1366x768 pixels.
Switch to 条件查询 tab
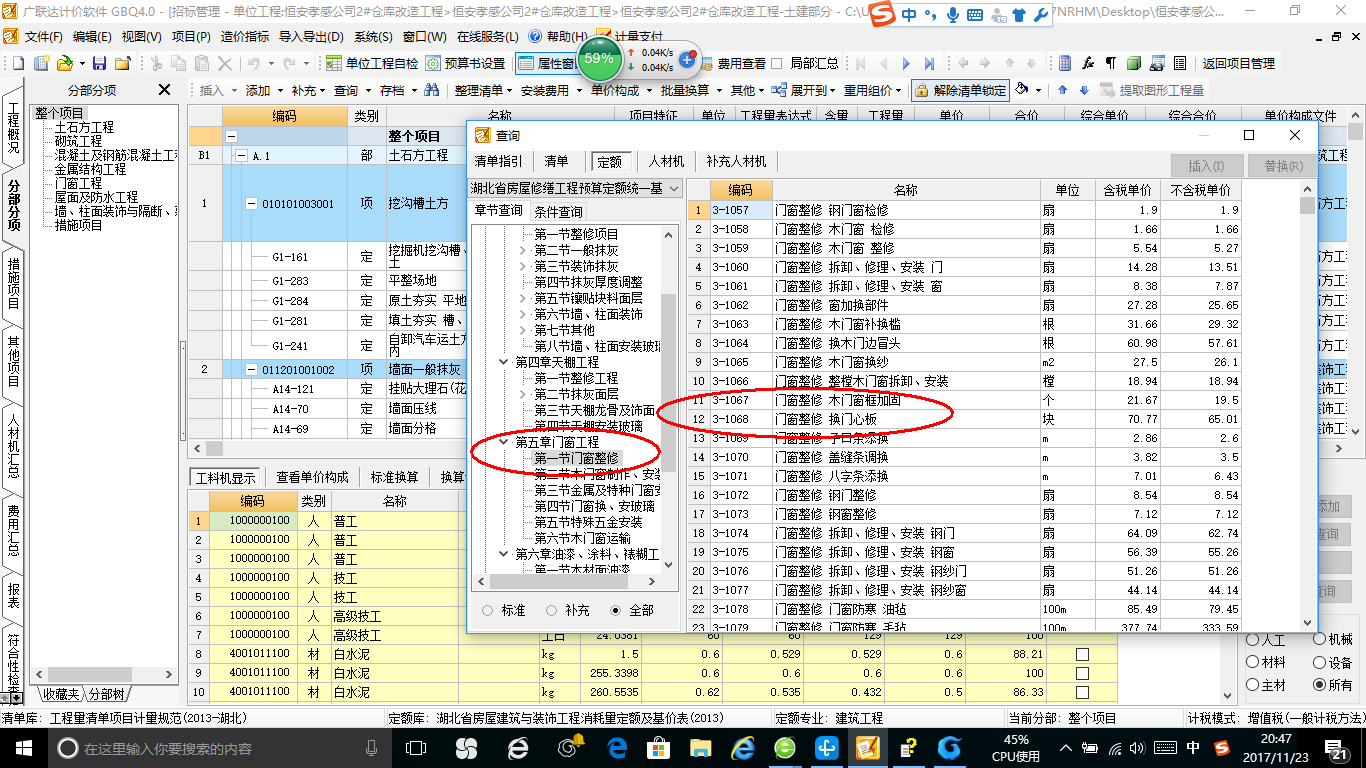point(558,212)
